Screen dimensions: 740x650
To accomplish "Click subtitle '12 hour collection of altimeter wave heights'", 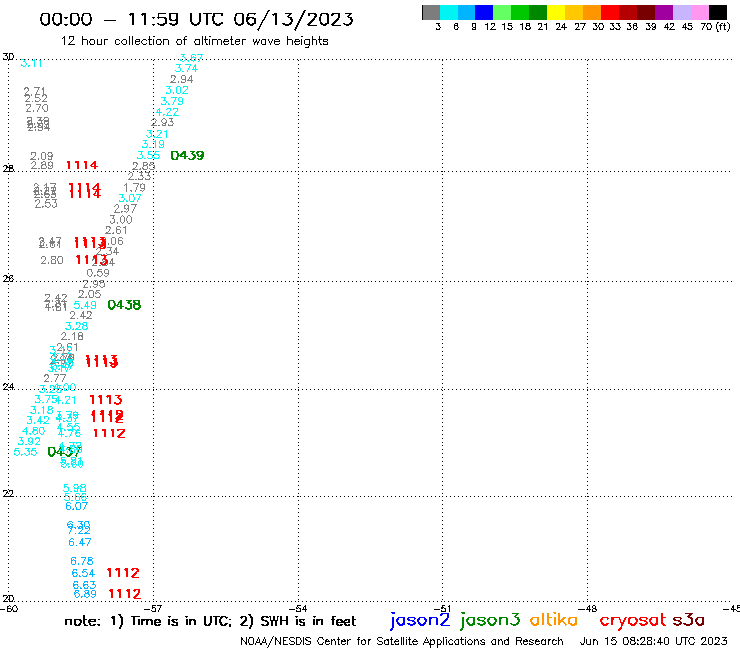I will point(194,41).
